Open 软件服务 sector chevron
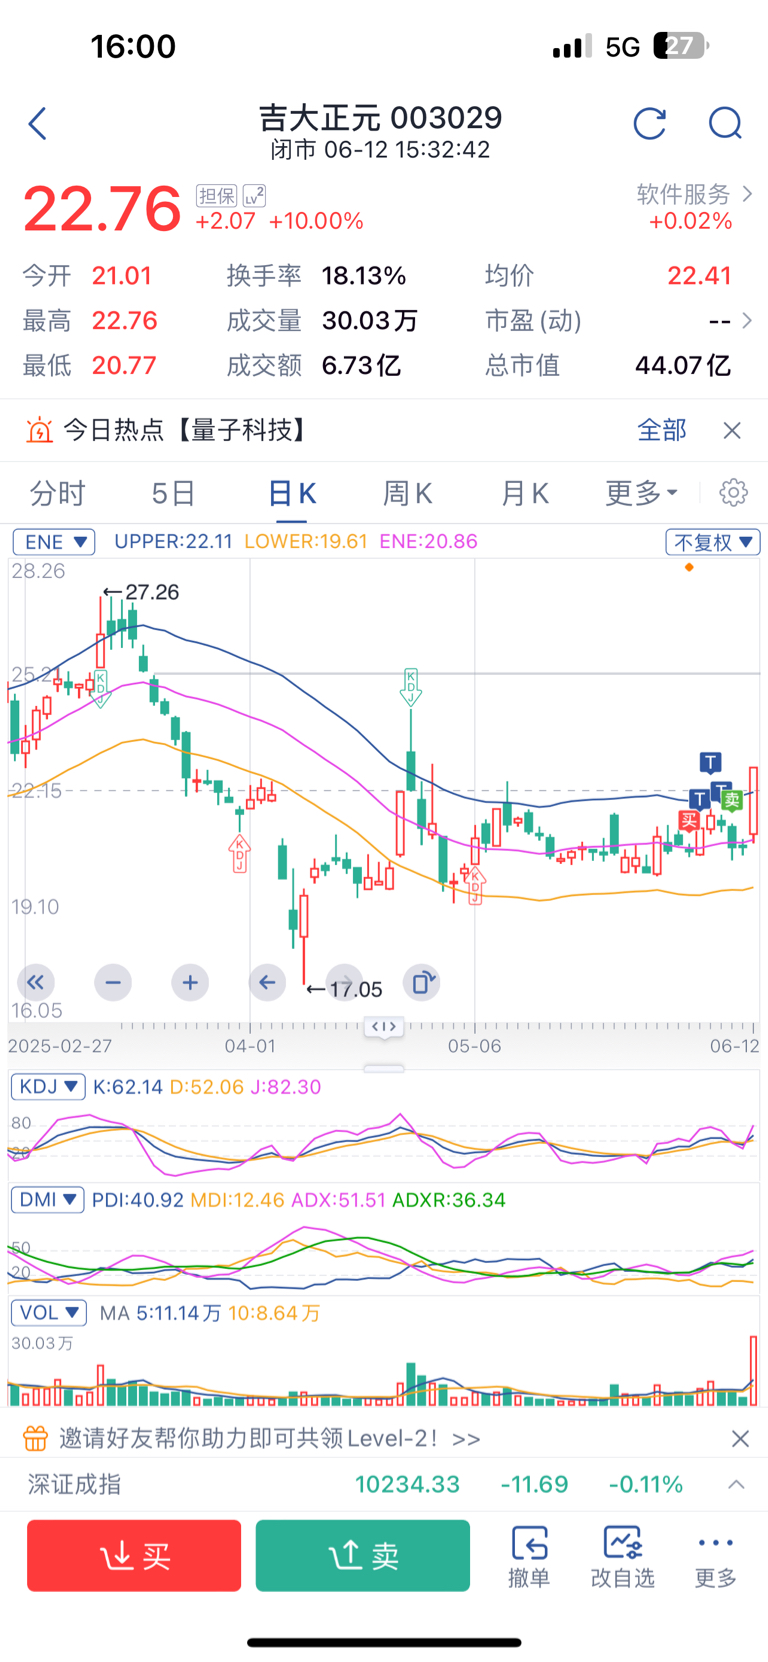The height and width of the screenshot is (1662, 768). click(747, 194)
